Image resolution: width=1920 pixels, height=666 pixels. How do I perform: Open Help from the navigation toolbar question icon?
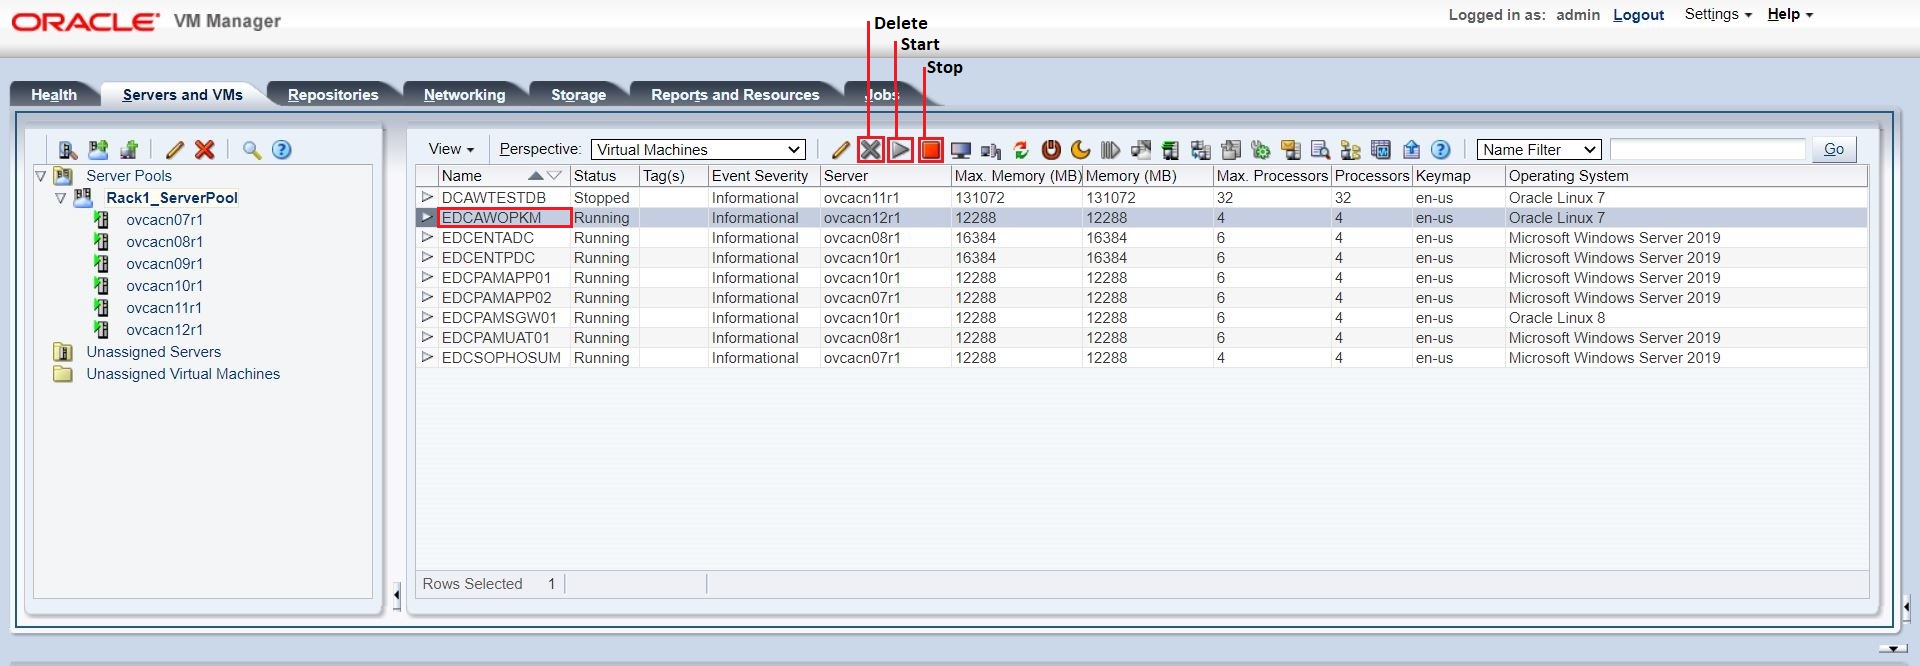(282, 150)
